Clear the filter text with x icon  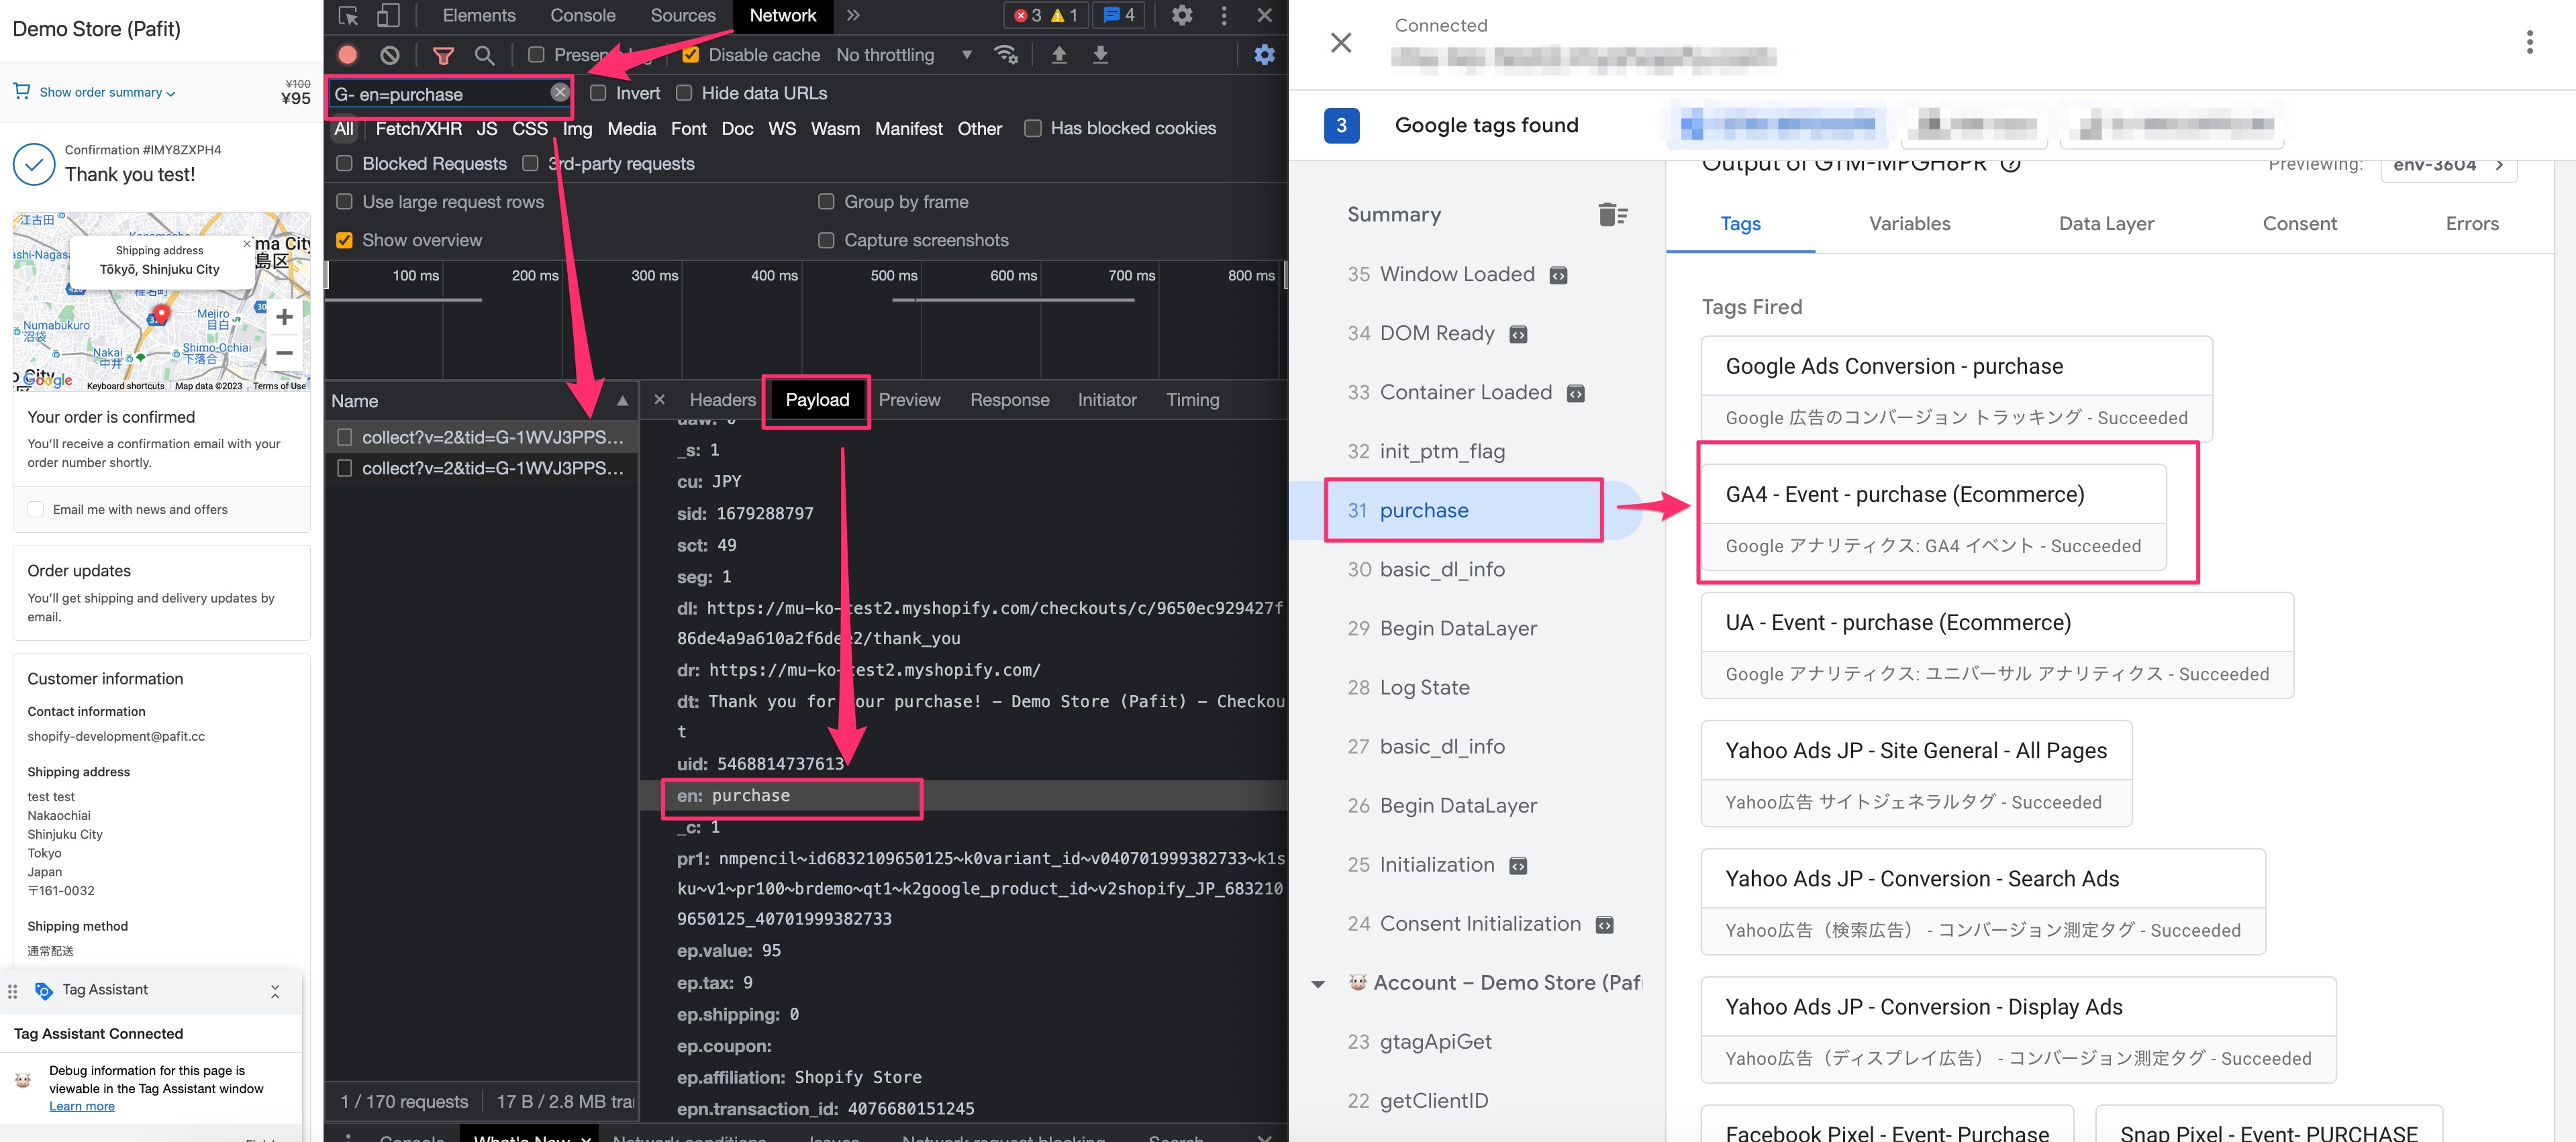[559, 92]
